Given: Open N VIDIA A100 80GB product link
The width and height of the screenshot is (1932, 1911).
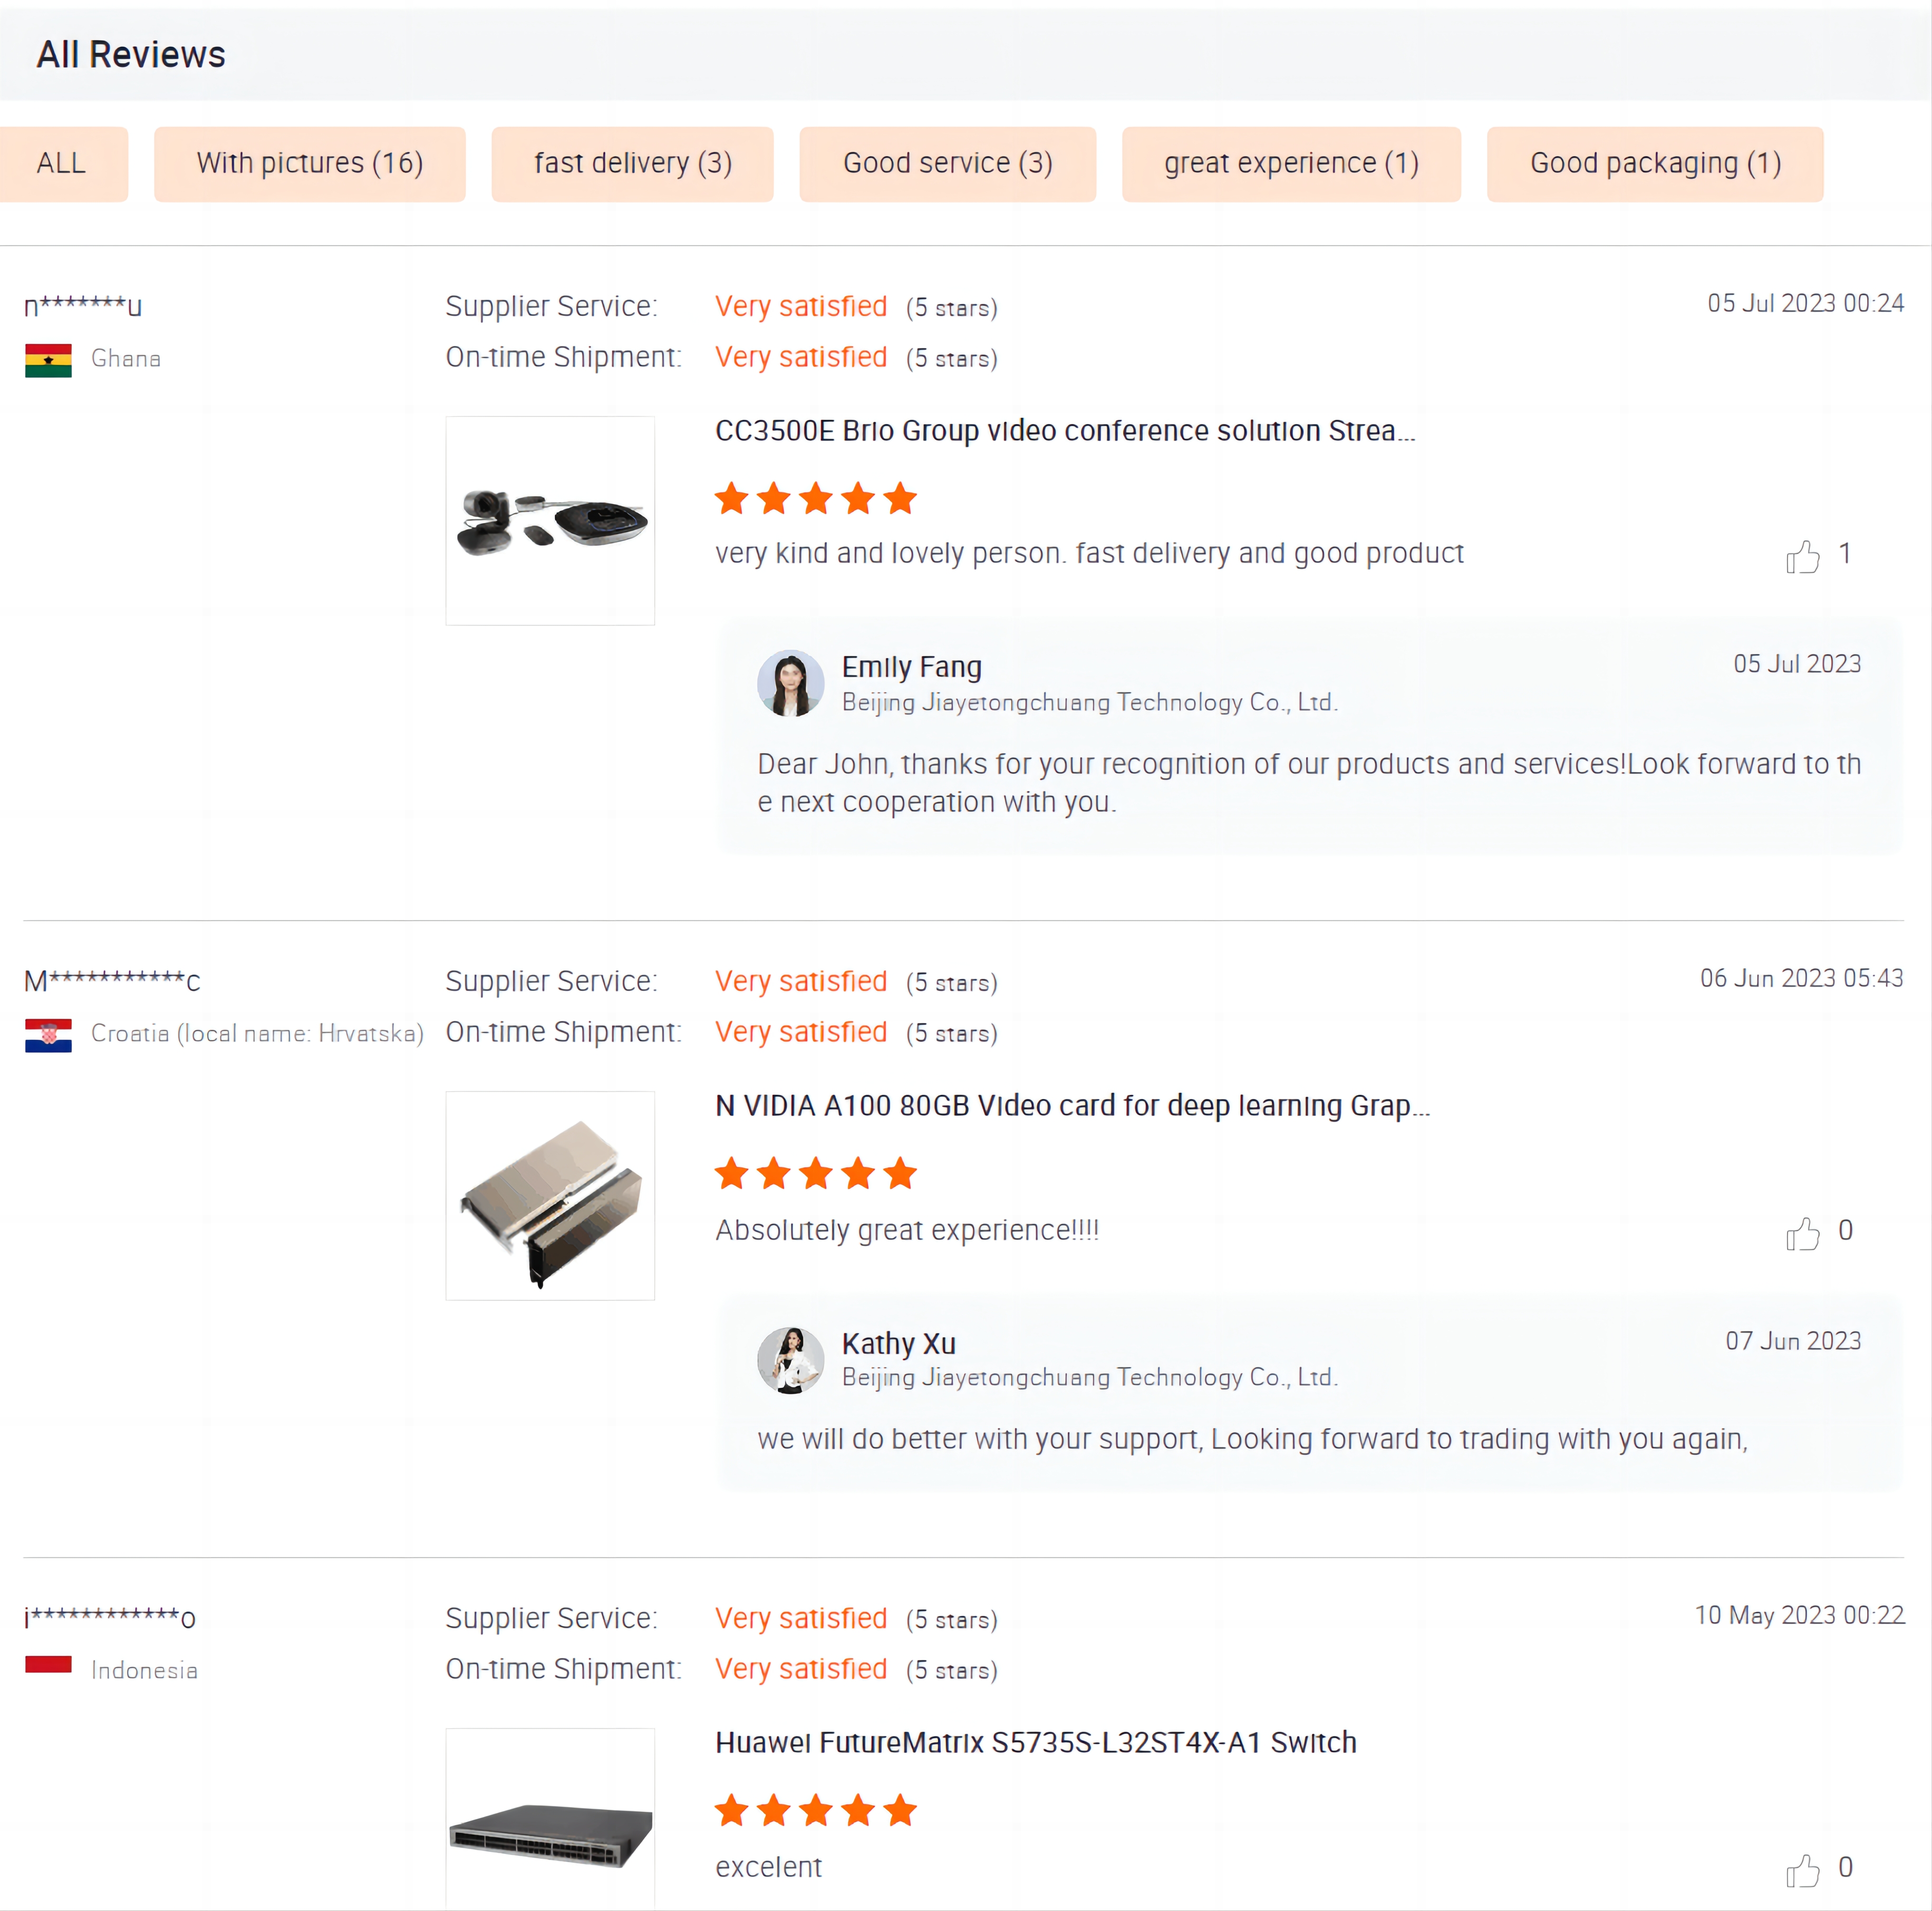Looking at the screenshot, I should (x=1072, y=1106).
